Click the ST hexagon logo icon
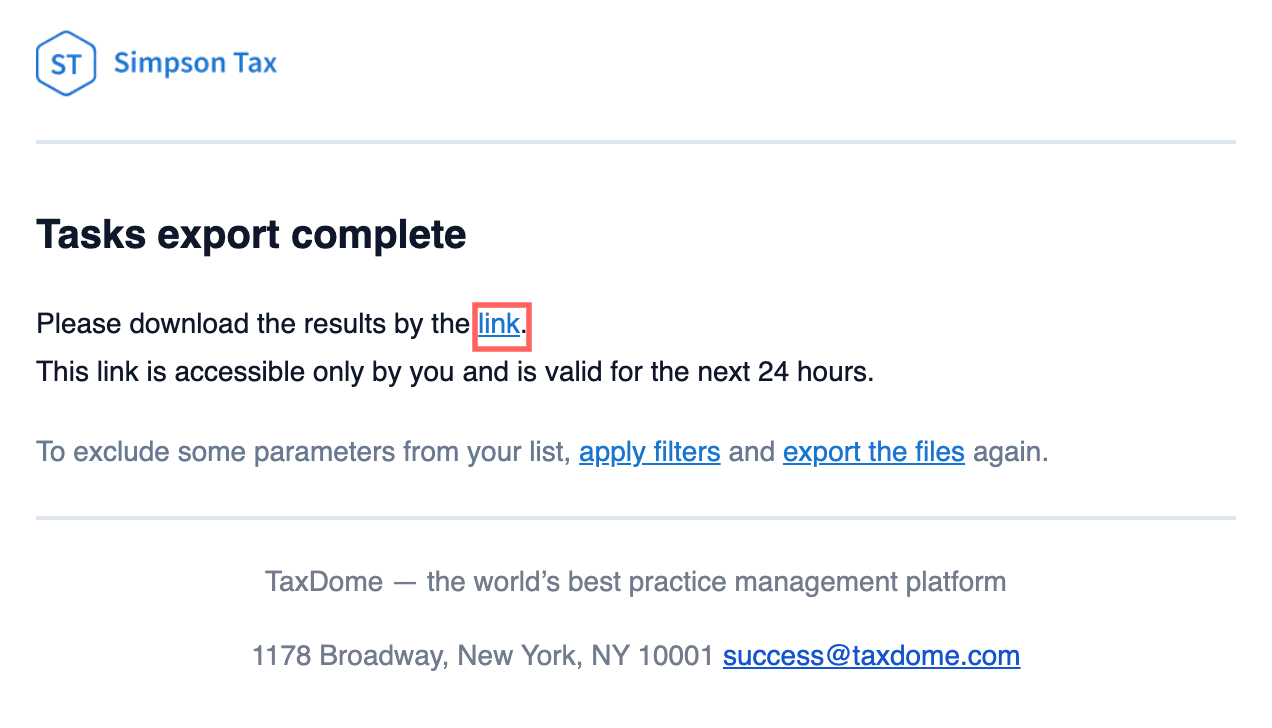Image resolution: width=1272 pixels, height=728 pixels. click(66, 64)
